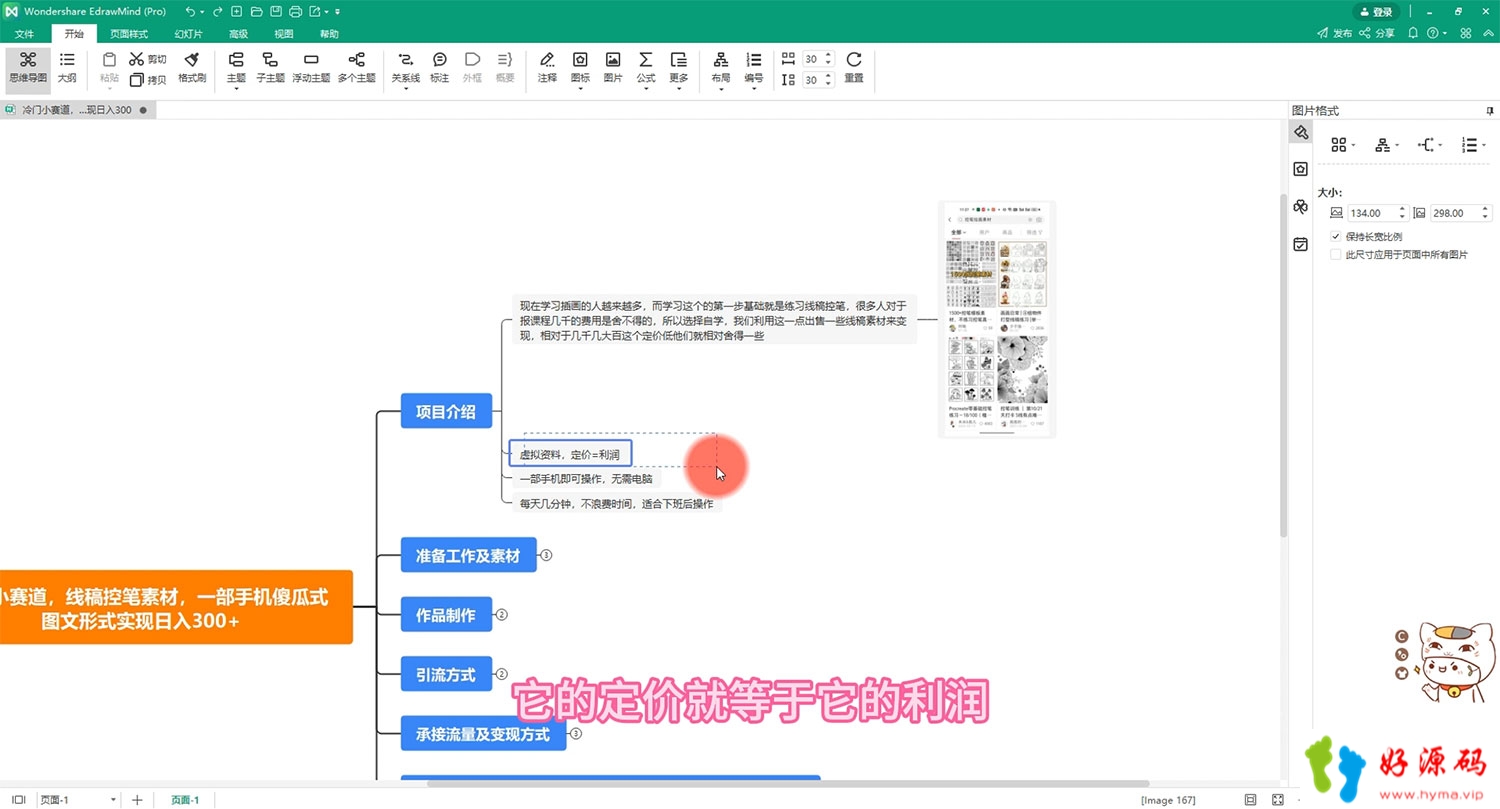Expand the 承接流量及变现方式 branch count toggle
This screenshot has height=809, width=1500.
pyautogui.click(x=575, y=734)
